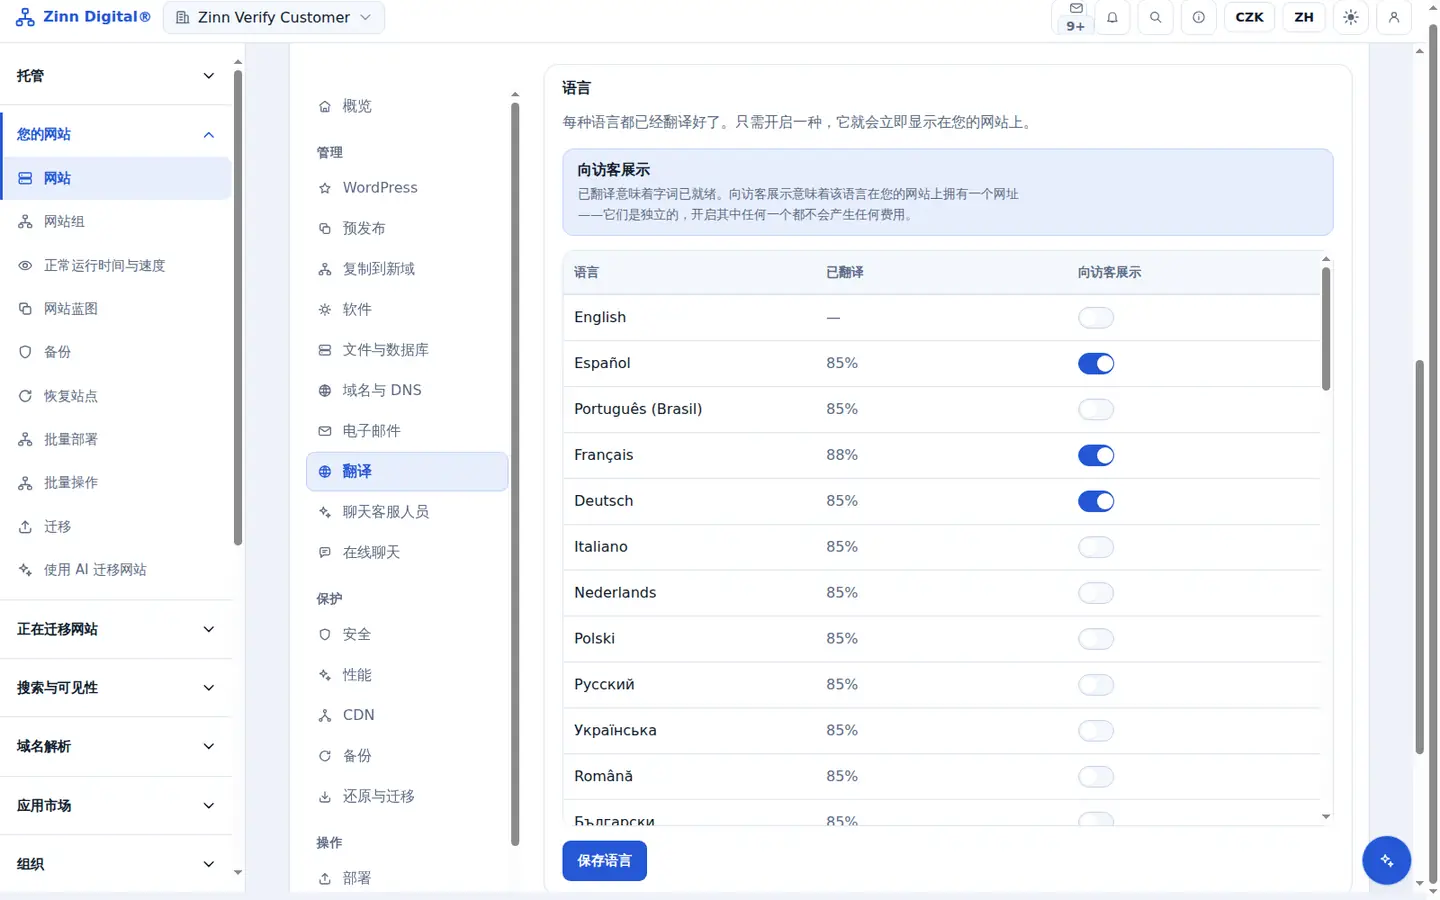Expand the 托管 section

[x=116, y=76]
